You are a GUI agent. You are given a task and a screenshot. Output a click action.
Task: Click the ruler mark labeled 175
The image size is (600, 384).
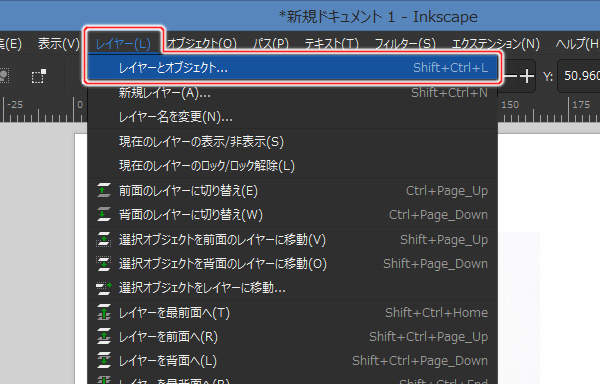tap(581, 104)
